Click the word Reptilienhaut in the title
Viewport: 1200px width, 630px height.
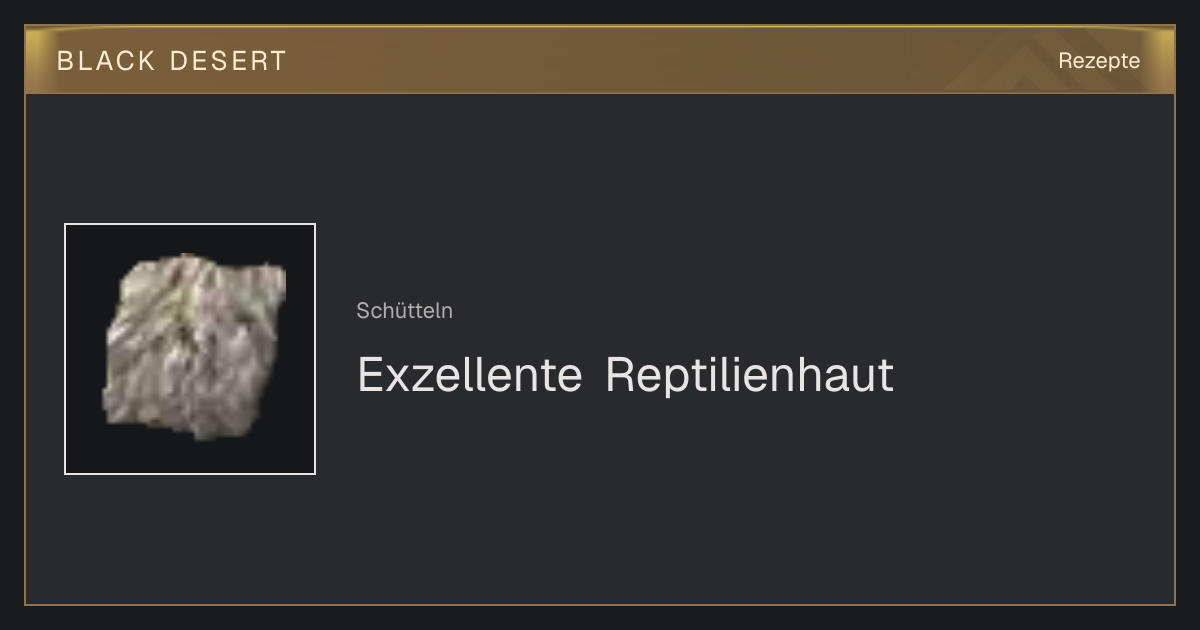(x=749, y=375)
